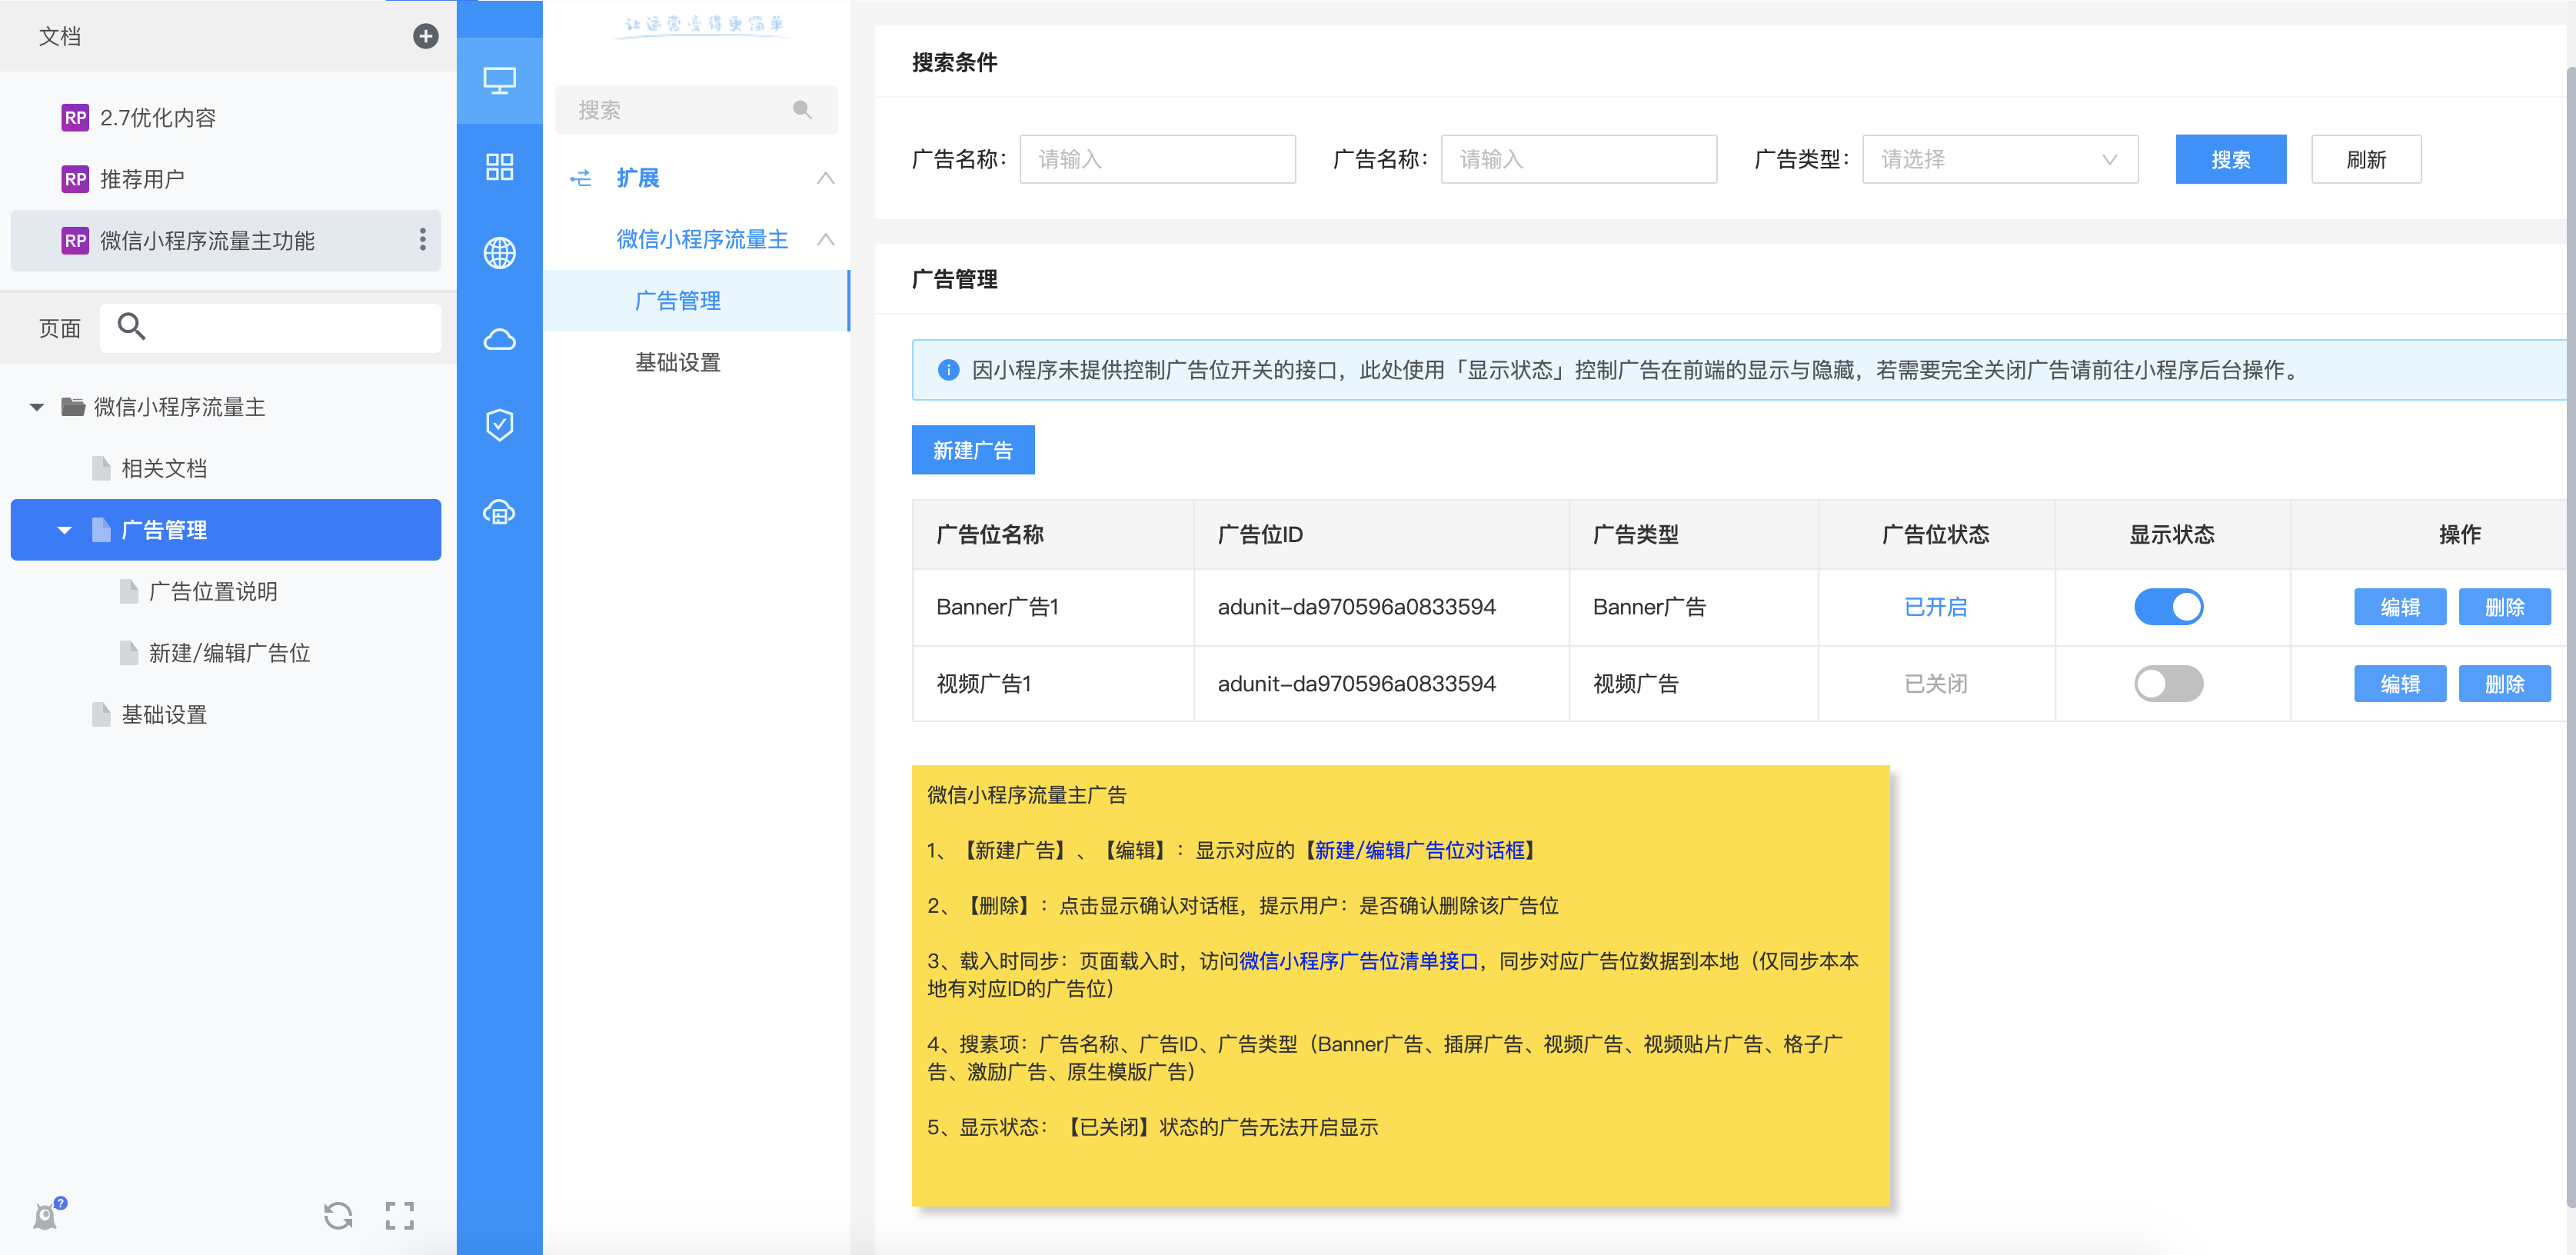This screenshot has width=2576, height=1255.
Task: Click the folder icon of 微信小程序流量主
Action: pos(72,406)
